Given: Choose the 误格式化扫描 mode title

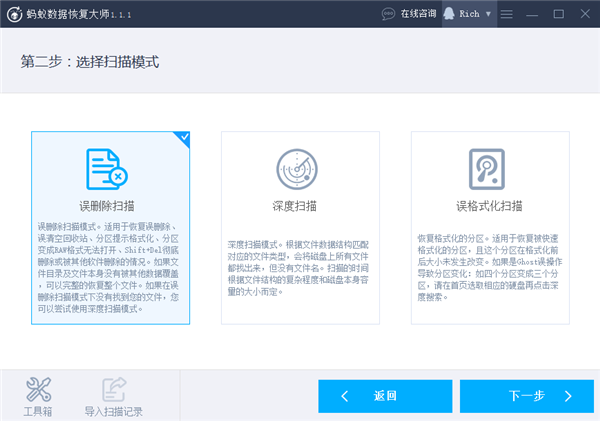Looking at the screenshot, I should [x=489, y=206].
